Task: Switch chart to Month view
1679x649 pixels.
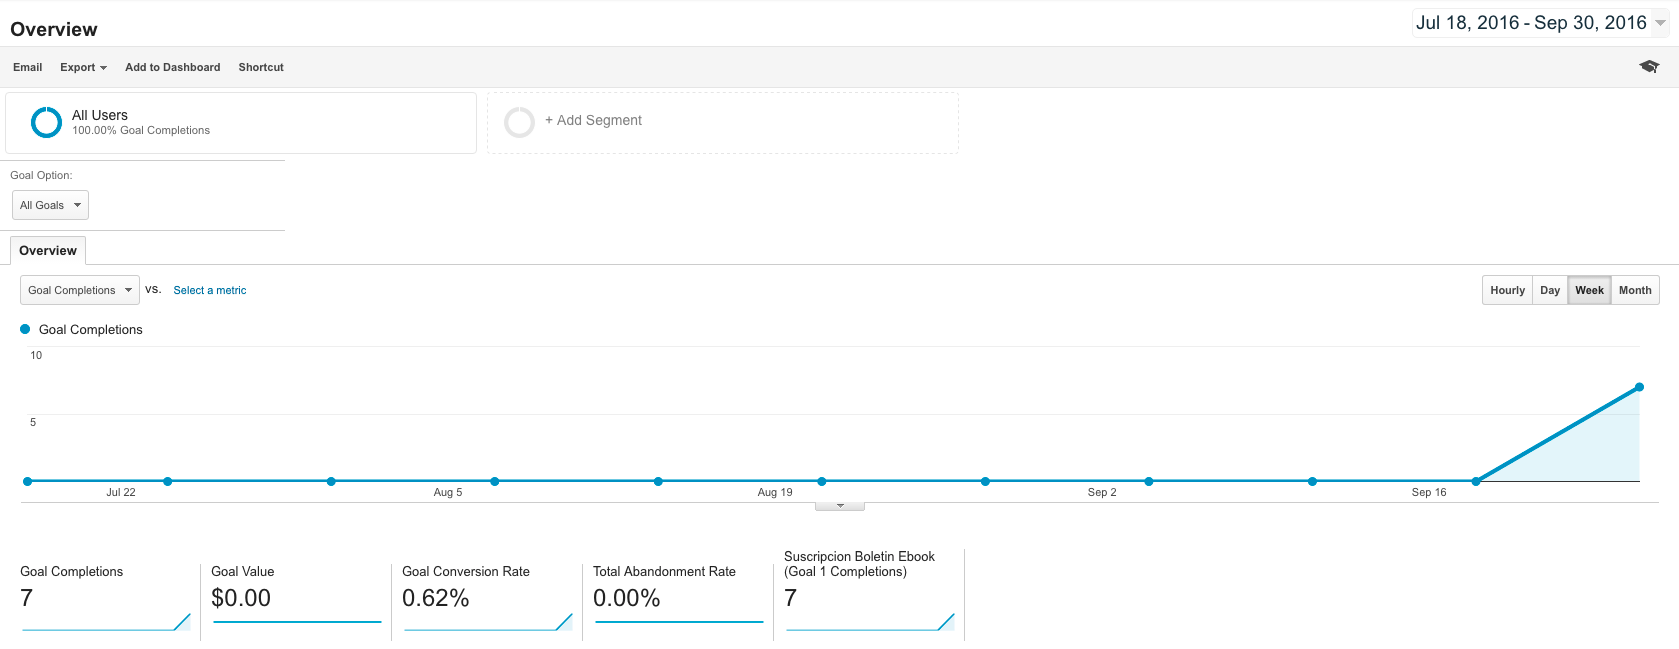Action: 1635,290
